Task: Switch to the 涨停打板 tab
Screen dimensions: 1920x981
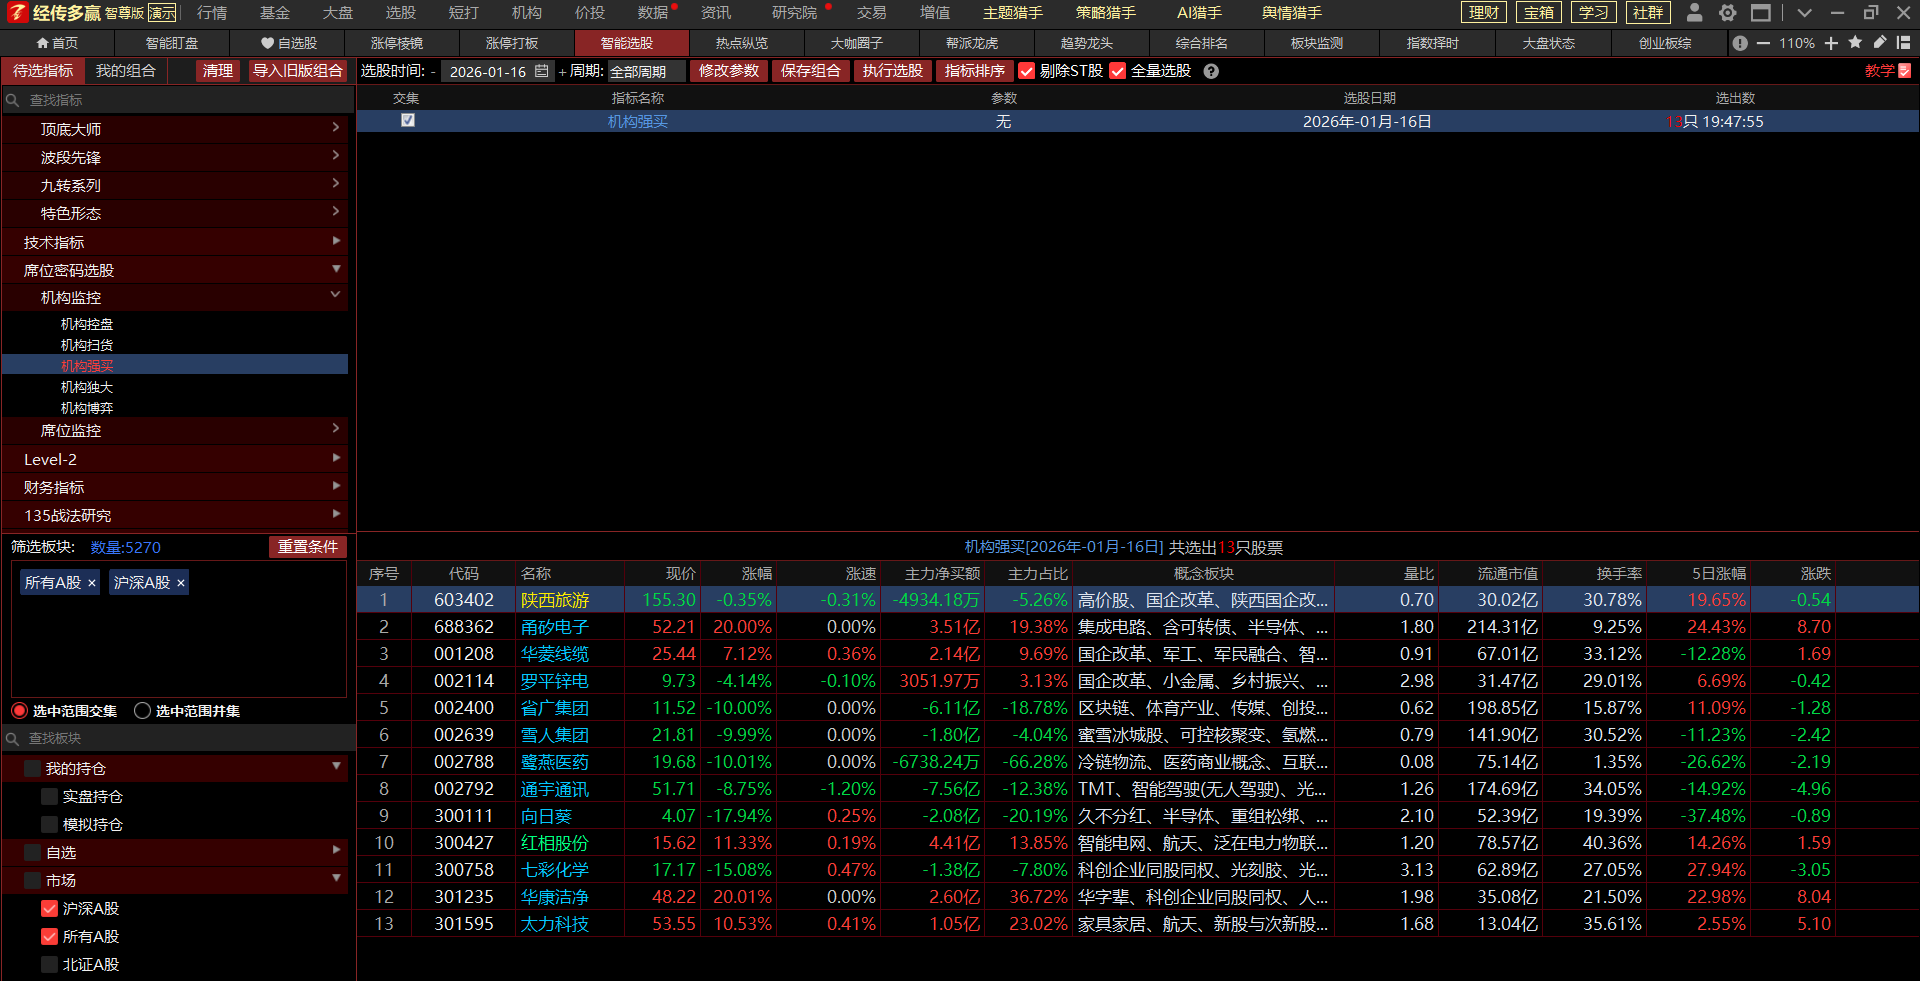Action: click(512, 43)
